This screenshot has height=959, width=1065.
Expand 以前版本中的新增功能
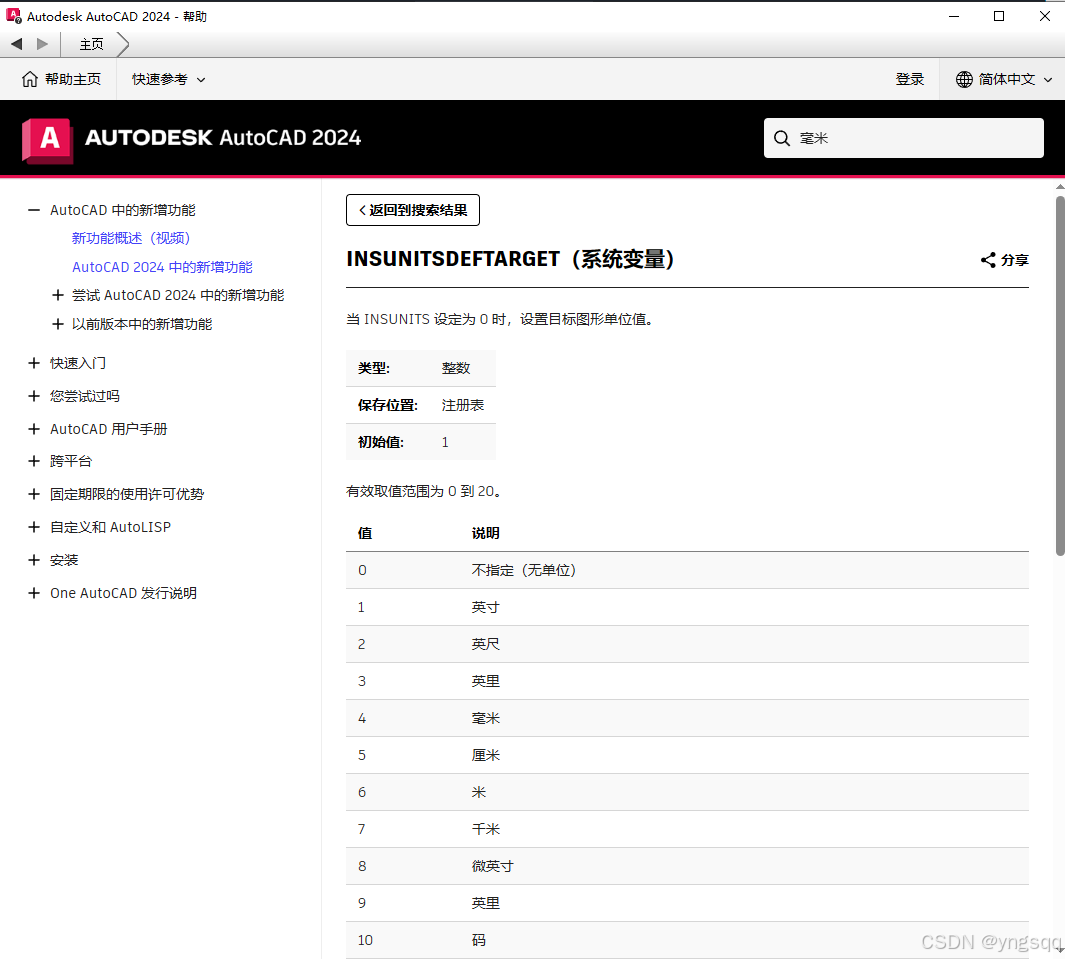58,325
